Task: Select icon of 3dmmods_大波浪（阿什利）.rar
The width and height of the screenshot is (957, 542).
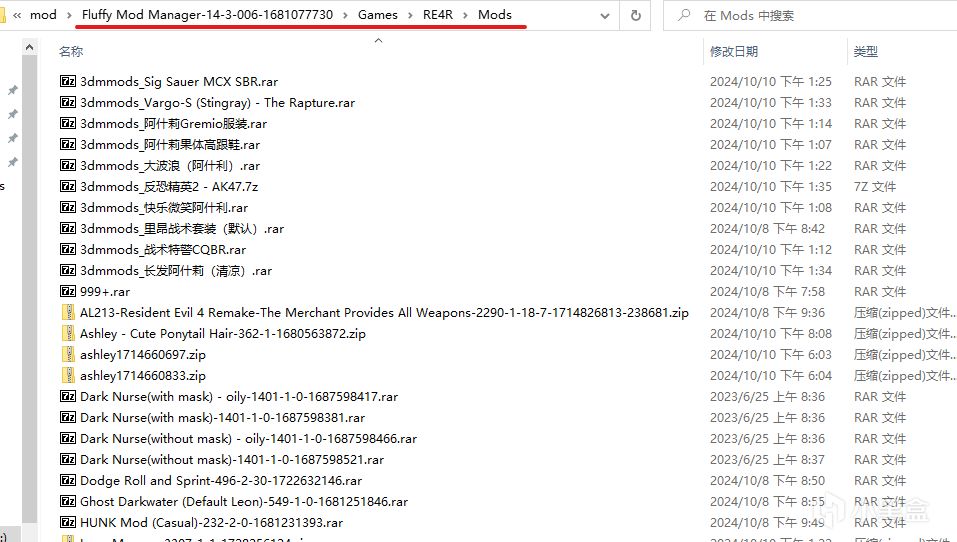Action: 68,165
